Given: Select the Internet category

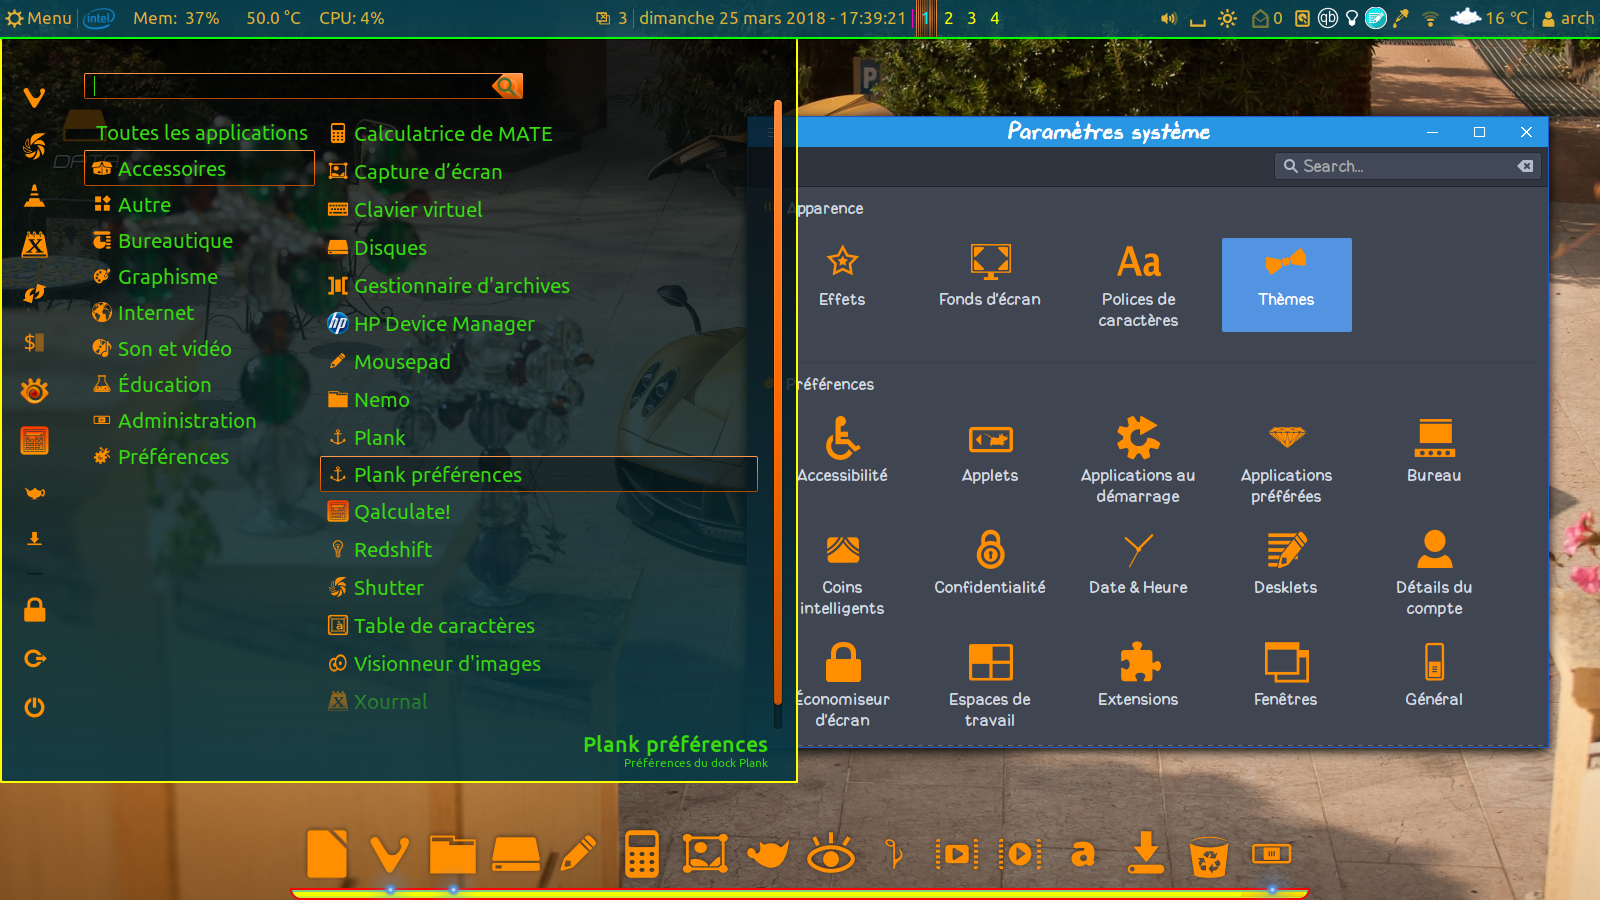Looking at the screenshot, I should click(155, 313).
